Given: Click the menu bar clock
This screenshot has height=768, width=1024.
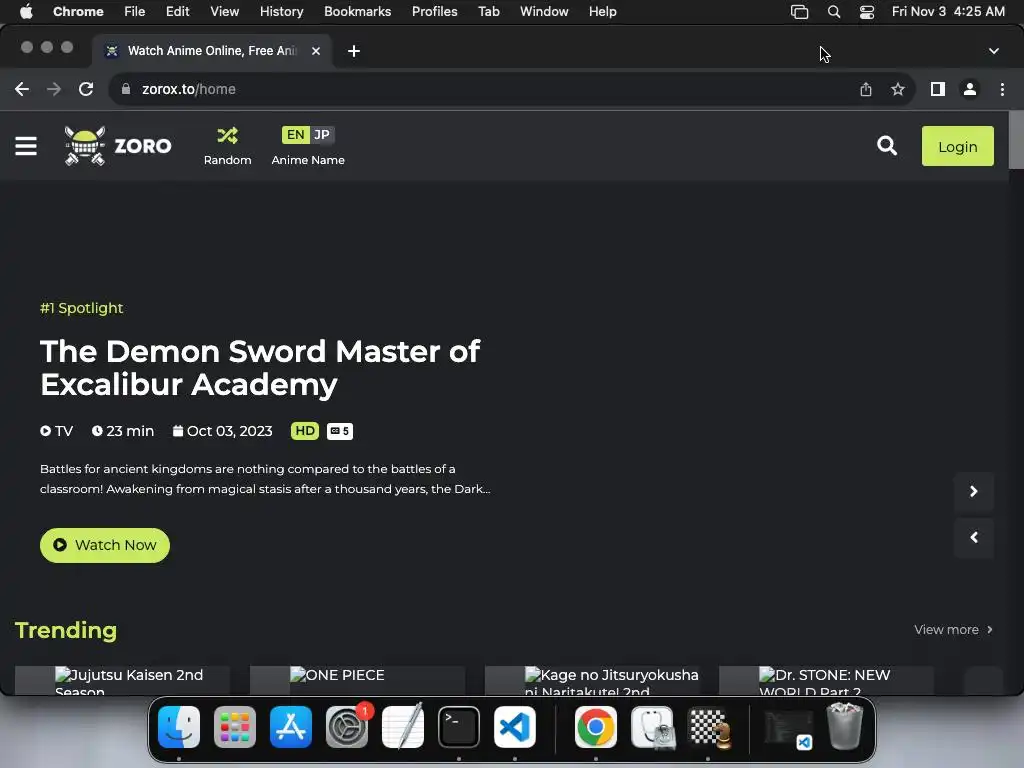Looking at the screenshot, I should pyautogui.click(x=948, y=12).
